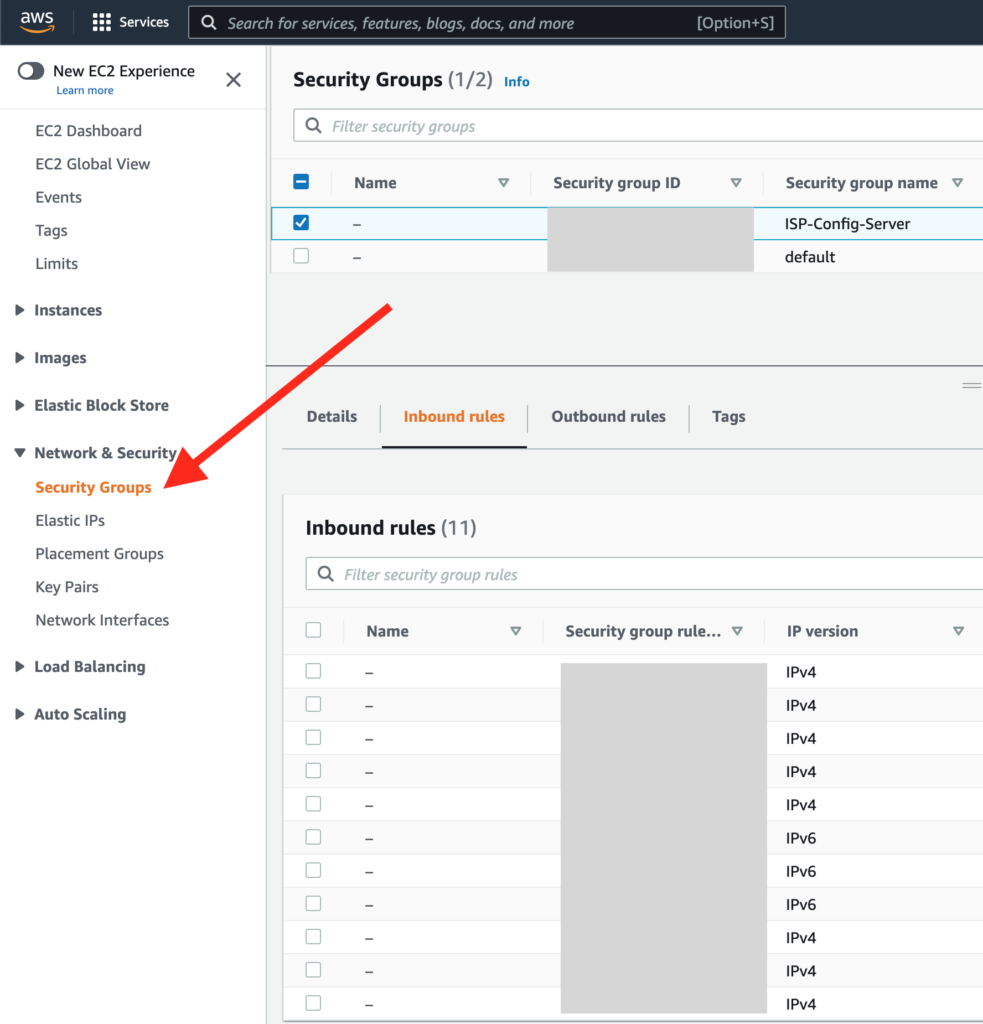Open Events in the sidebar
The image size is (983, 1024).
(x=58, y=197)
